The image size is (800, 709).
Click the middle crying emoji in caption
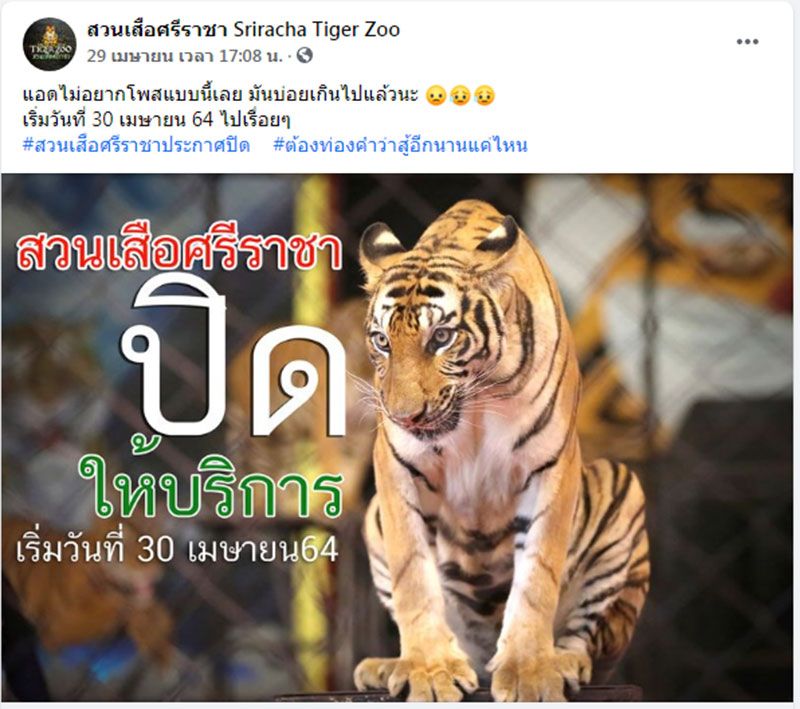460,95
